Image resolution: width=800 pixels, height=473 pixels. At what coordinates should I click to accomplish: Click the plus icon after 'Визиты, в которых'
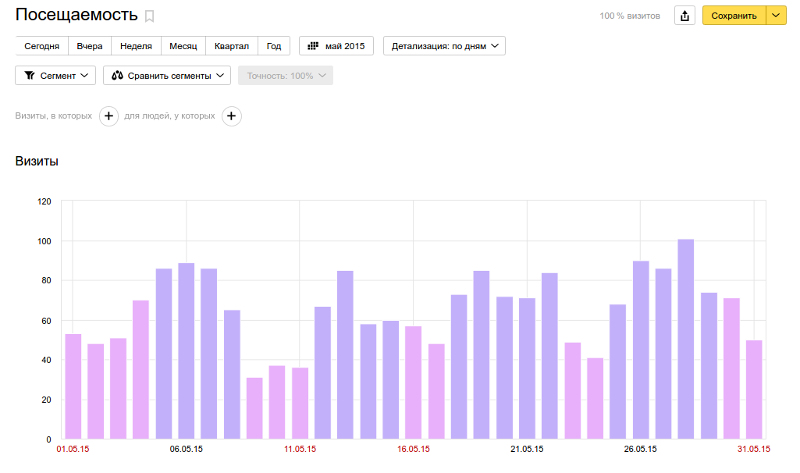point(109,116)
